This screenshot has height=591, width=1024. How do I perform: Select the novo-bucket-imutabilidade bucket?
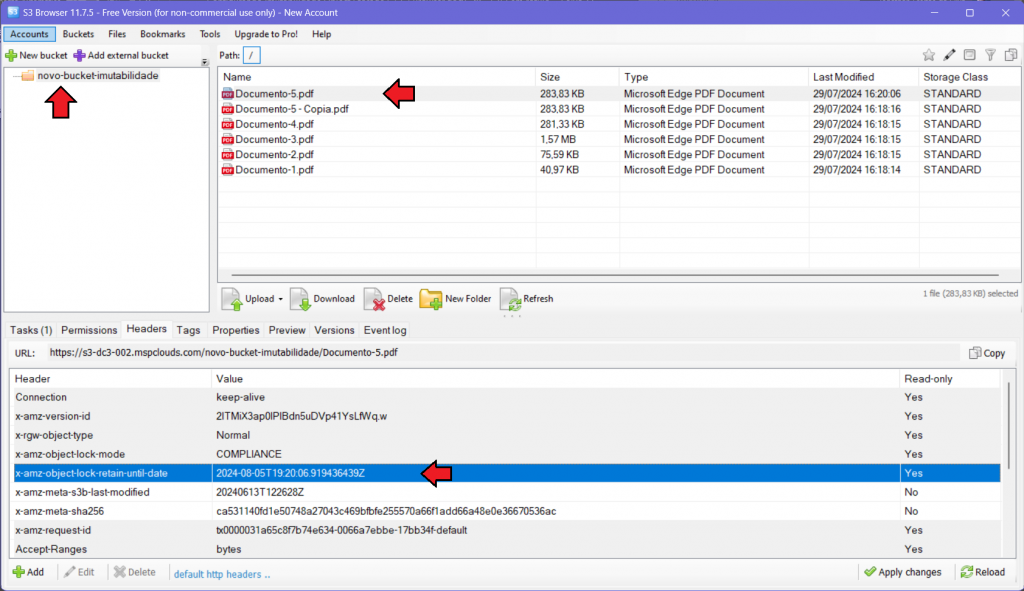point(98,76)
